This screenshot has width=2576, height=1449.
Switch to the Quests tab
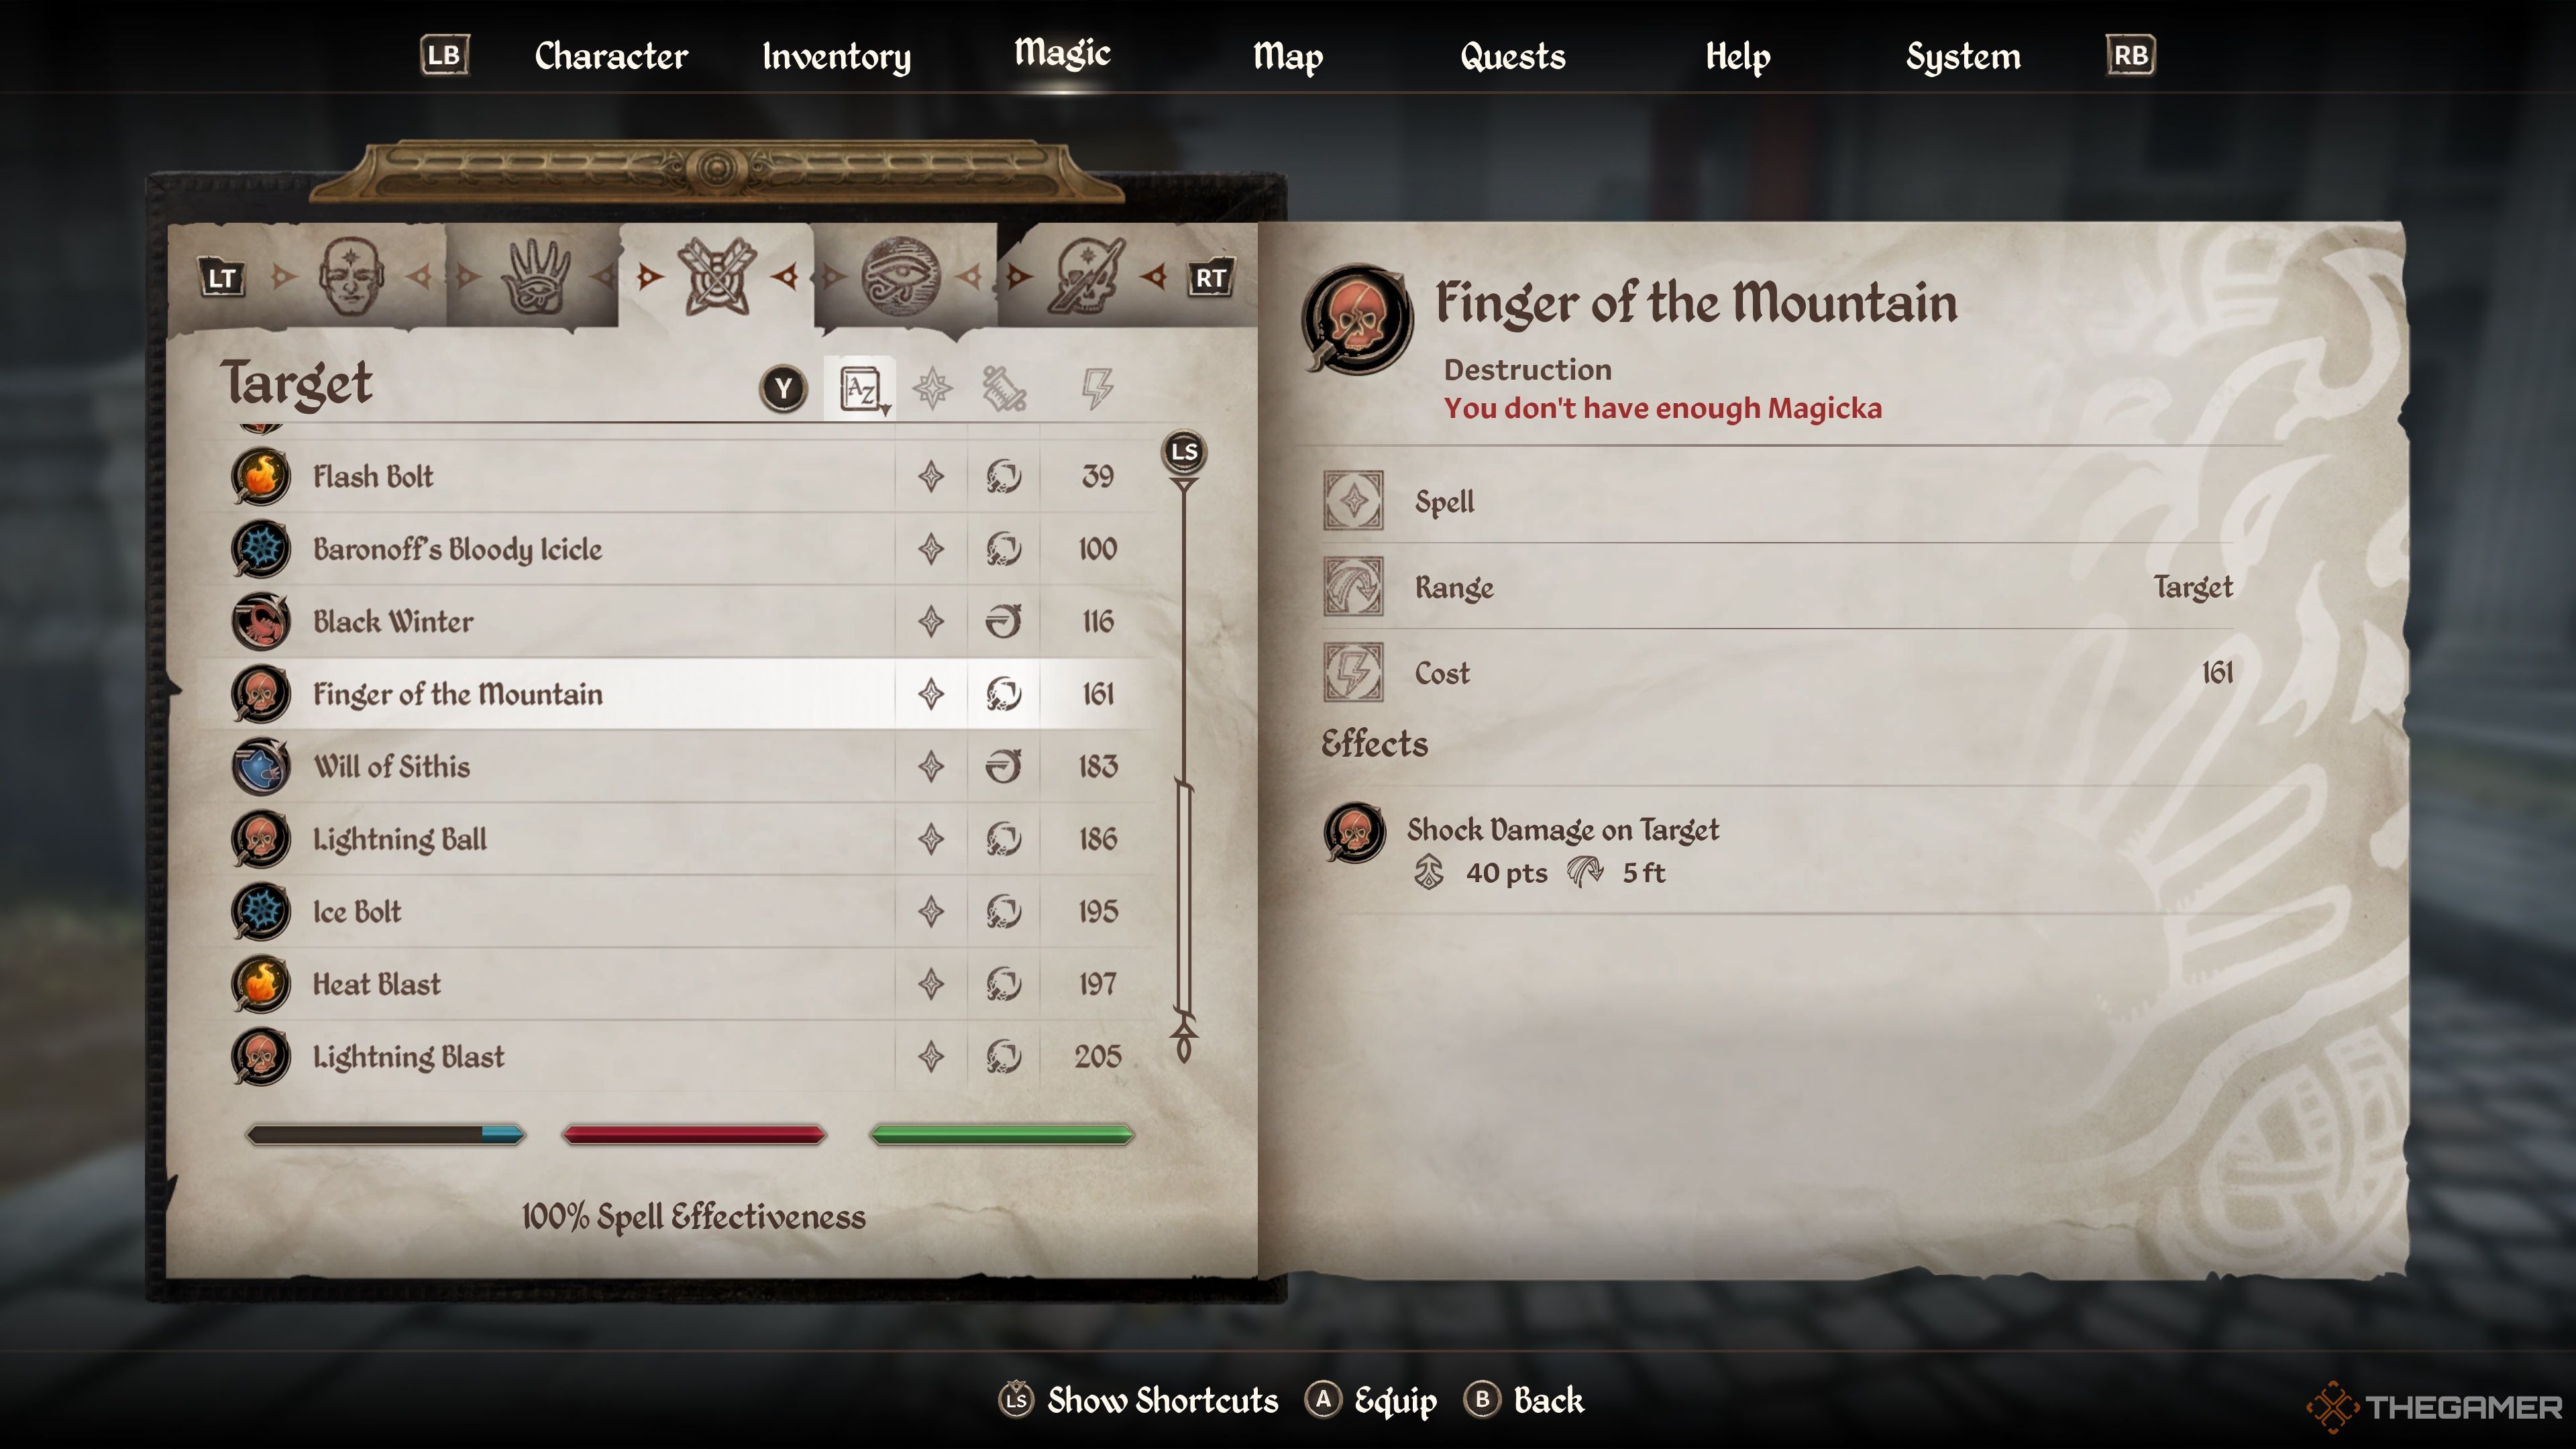1512,56
